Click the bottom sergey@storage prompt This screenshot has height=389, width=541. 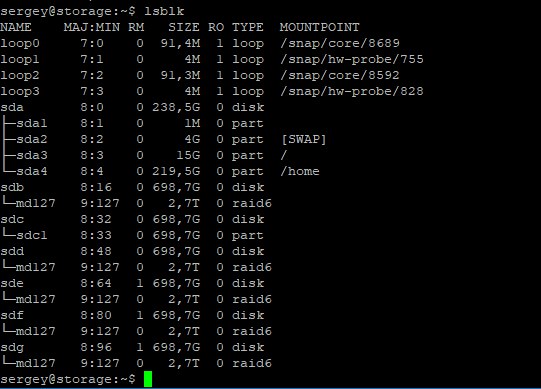68,379
